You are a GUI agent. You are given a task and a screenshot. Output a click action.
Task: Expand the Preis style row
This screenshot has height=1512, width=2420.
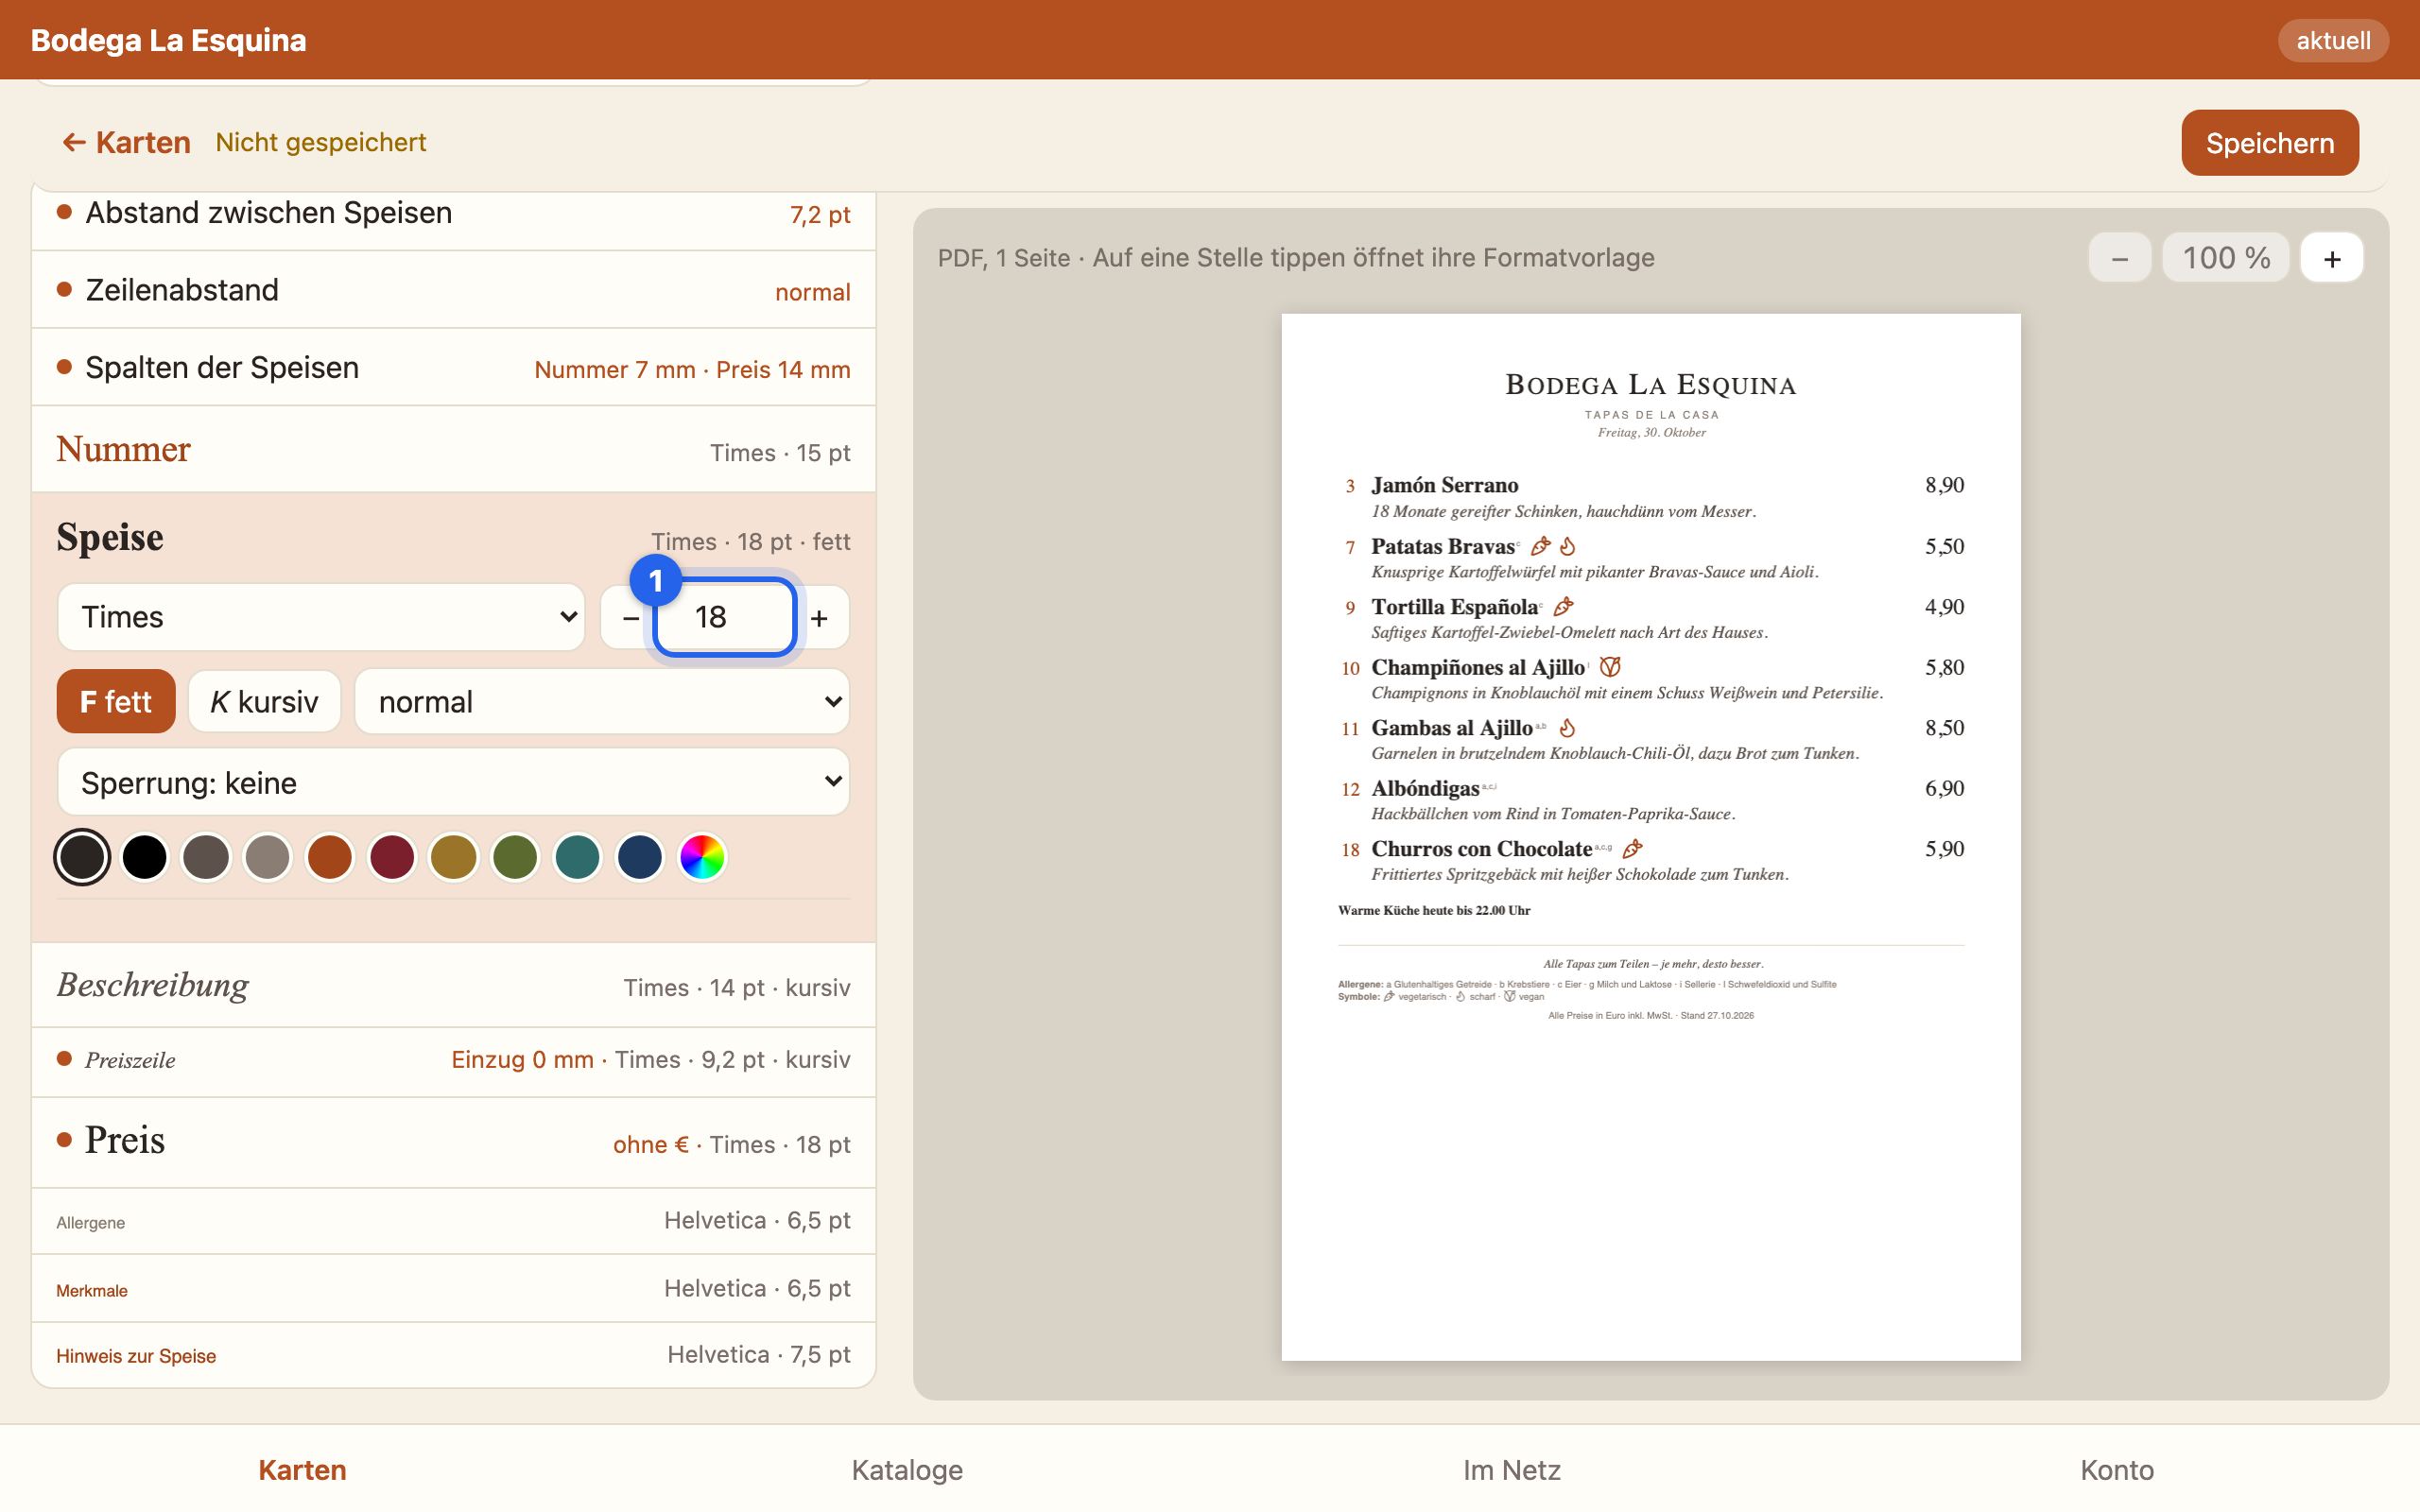453,1142
